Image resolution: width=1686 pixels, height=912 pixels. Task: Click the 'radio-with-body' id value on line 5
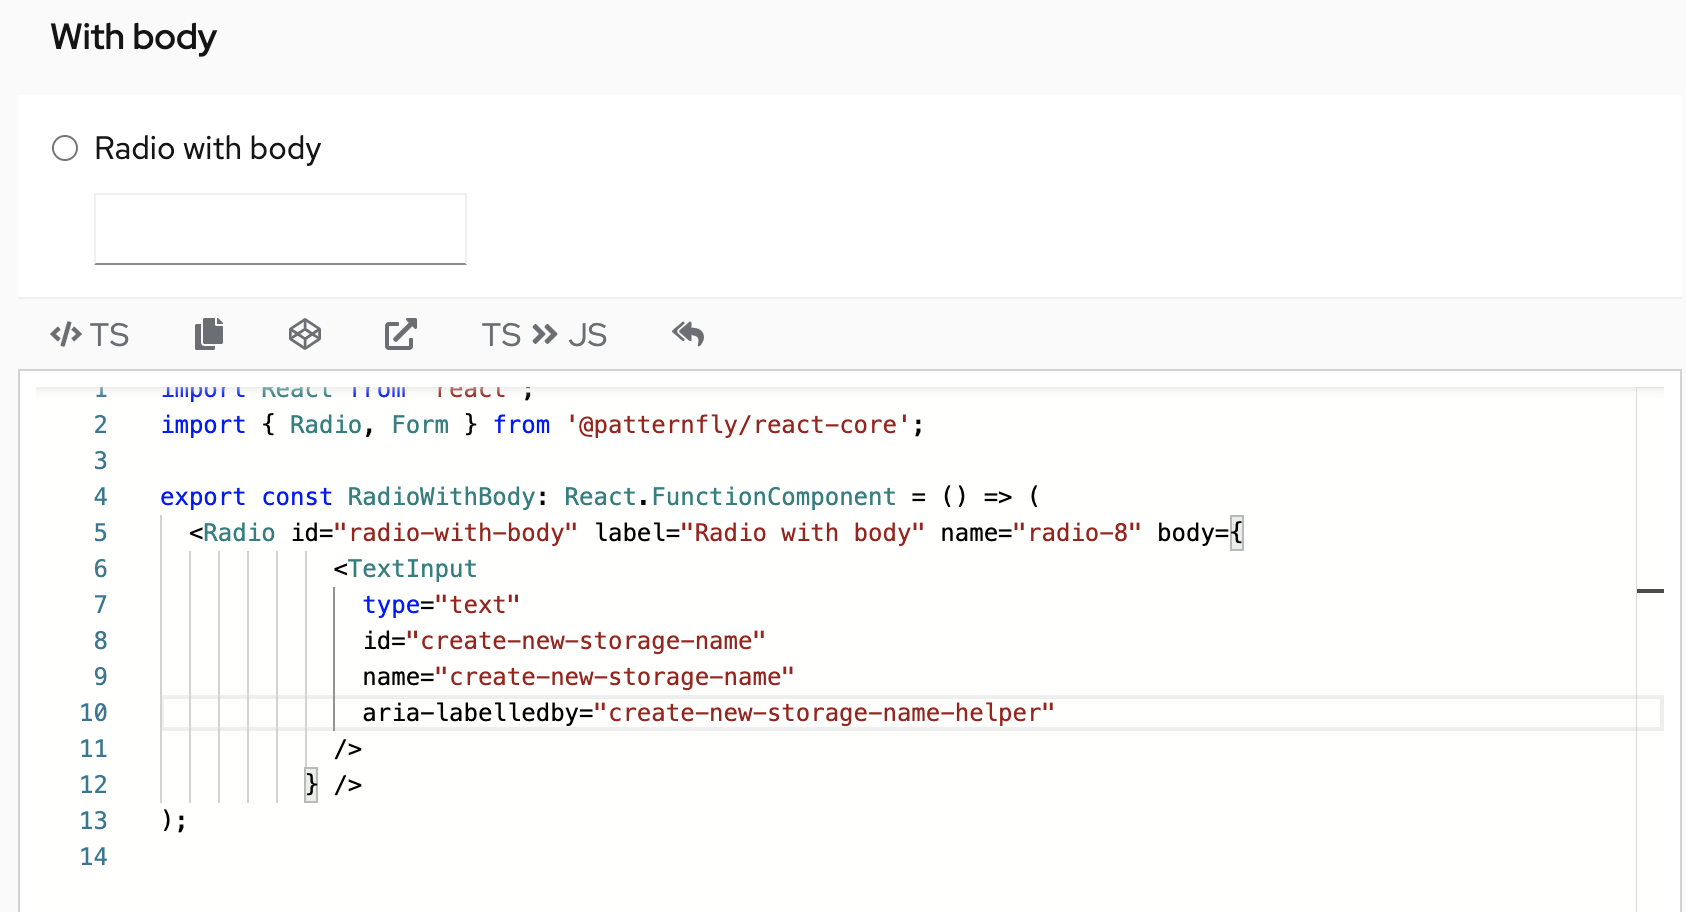[456, 533]
